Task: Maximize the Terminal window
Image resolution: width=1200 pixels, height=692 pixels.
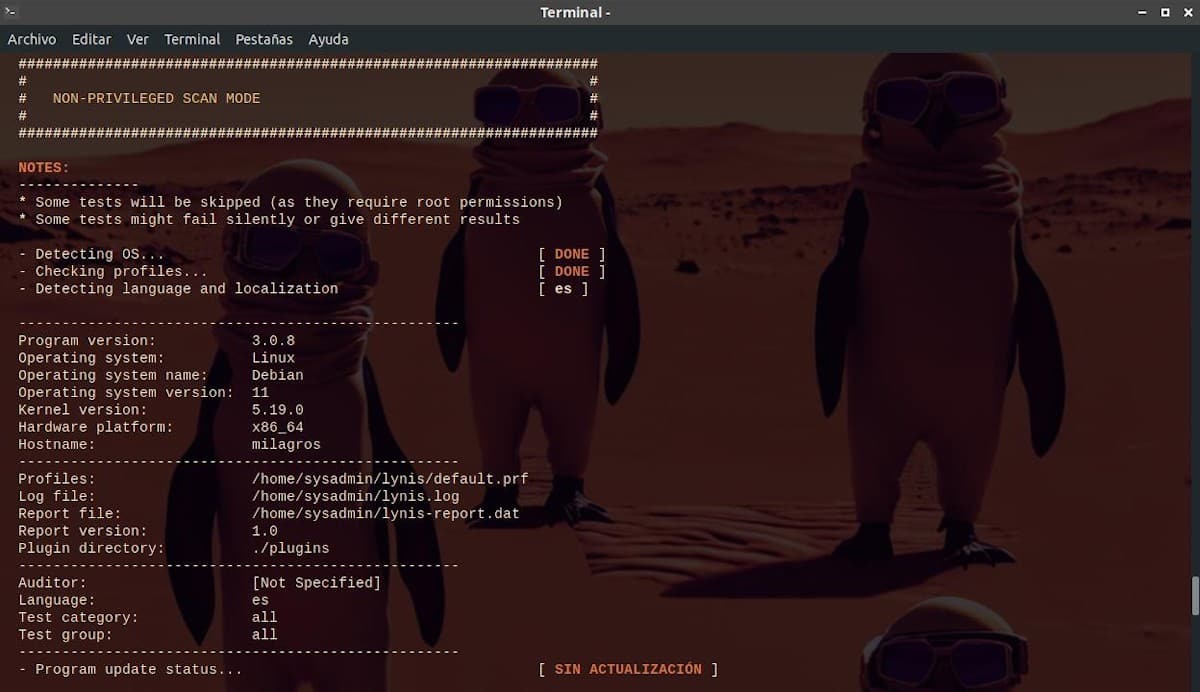Action: tap(1164, 12)
